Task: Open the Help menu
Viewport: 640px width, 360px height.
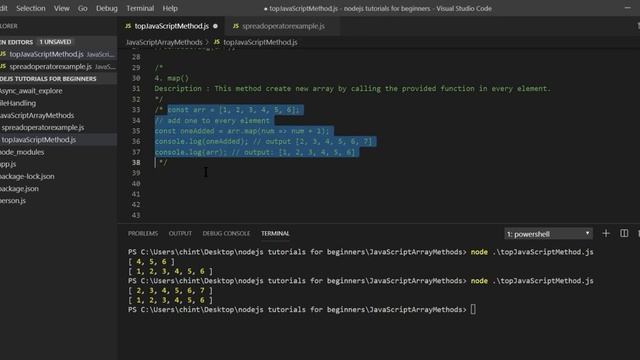Action: pyautogui.click(x=170, y=8)
